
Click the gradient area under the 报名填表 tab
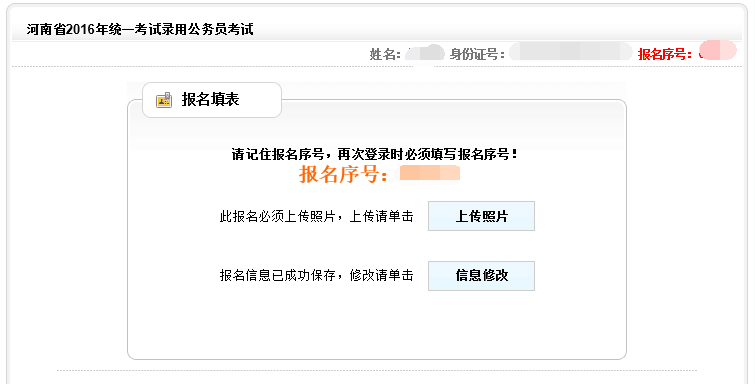coord(377,128)
